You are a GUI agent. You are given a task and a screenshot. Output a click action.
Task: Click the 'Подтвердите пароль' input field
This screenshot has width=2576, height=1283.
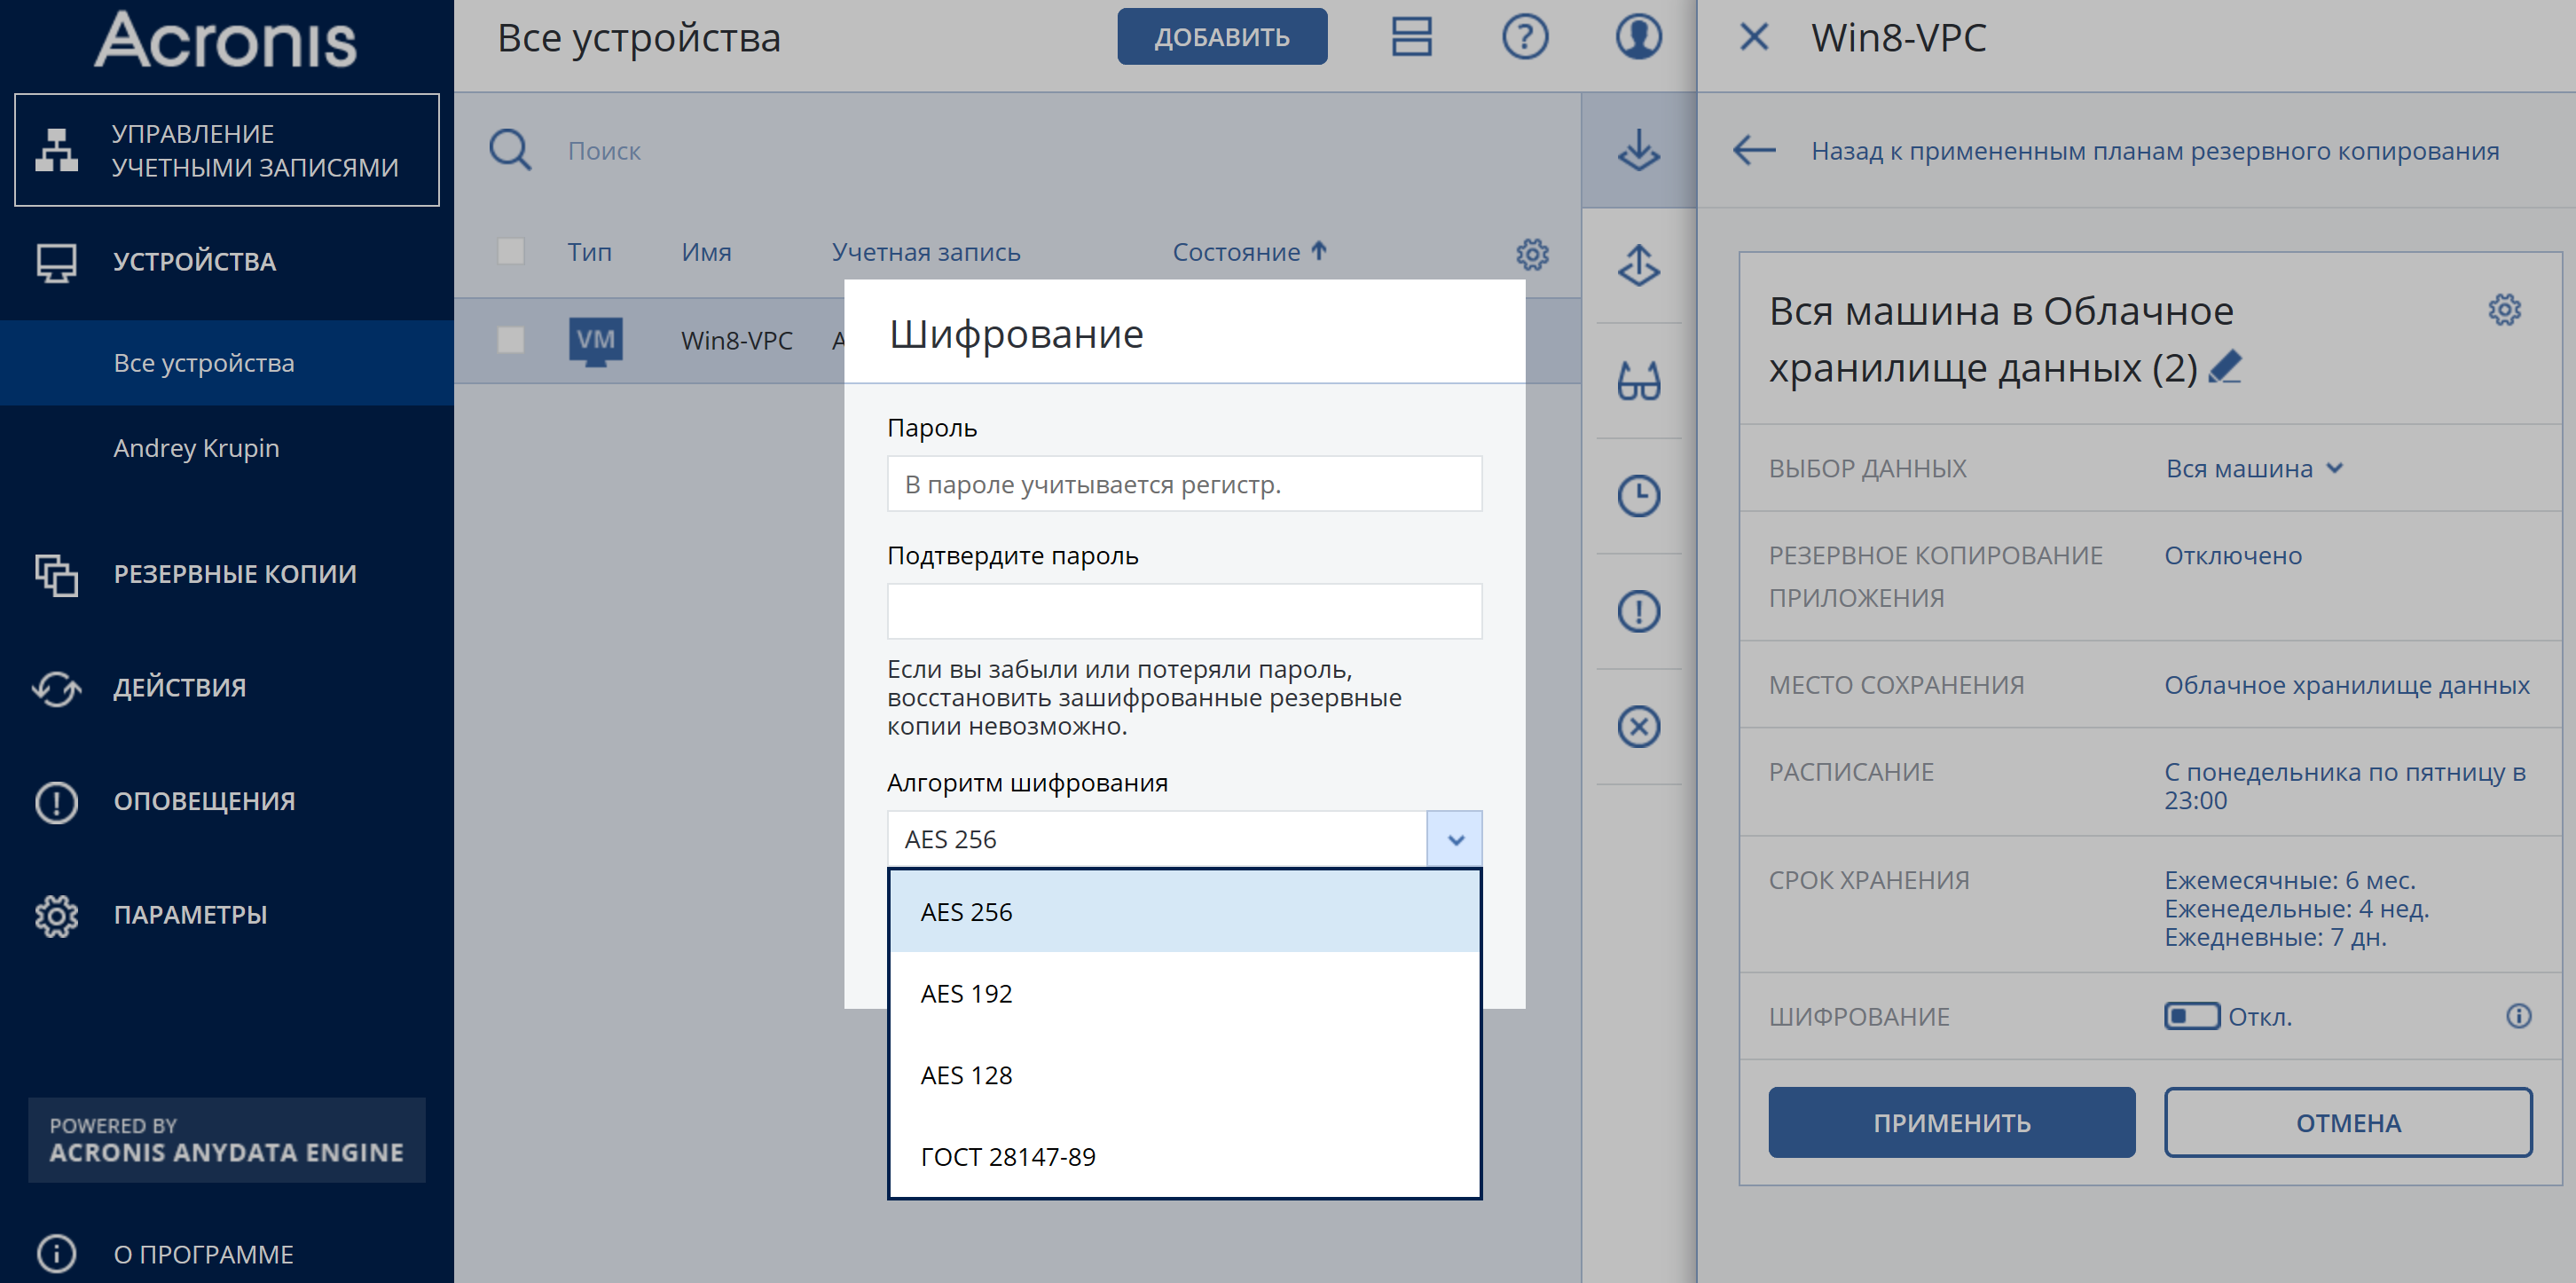[x=1184, y=611]
